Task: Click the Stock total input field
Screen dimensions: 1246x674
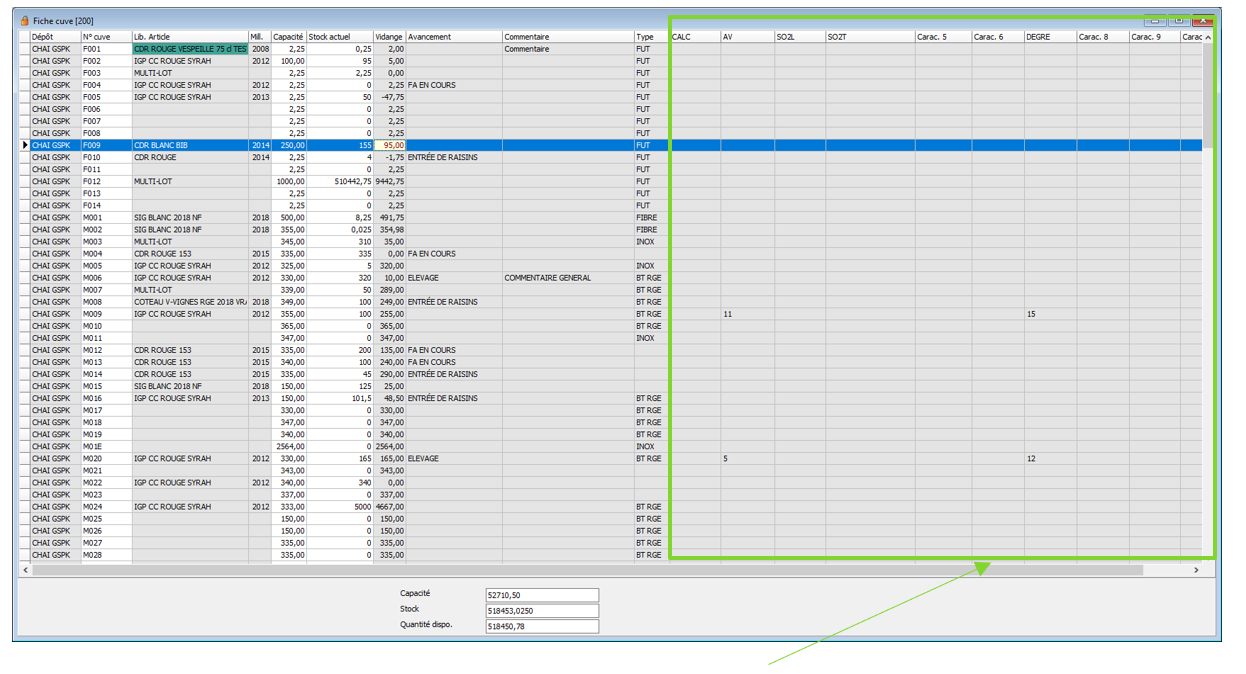Action: click(x=541, y=611)
